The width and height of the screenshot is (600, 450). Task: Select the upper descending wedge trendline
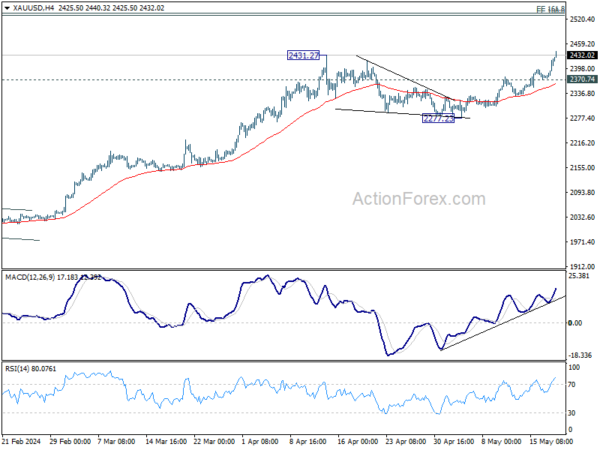[x=406, y=78]
